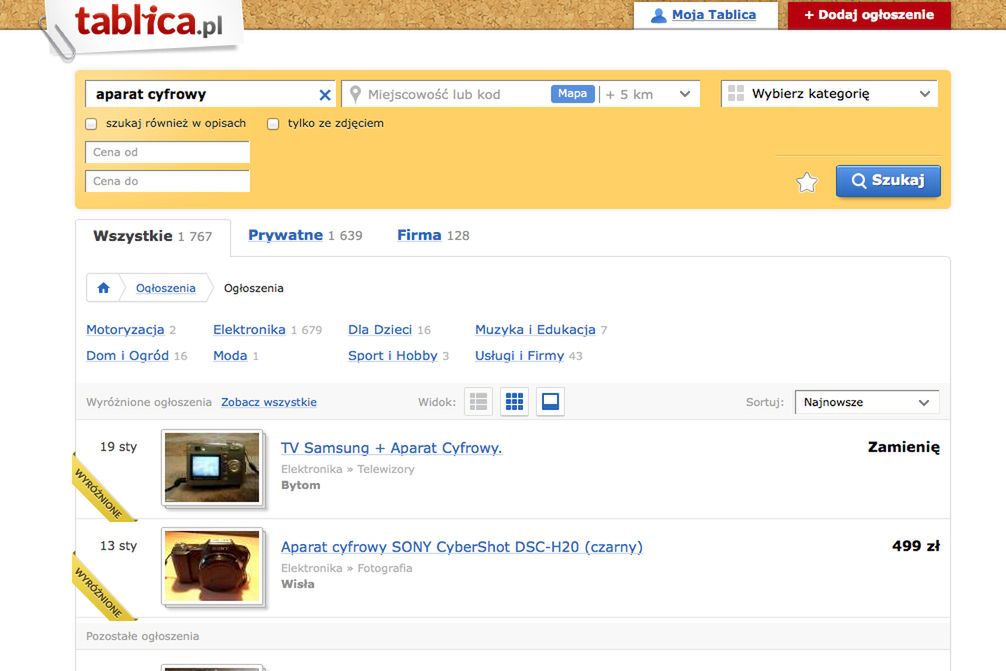The height and width of the screenshot is (671, 1006).
Task: Clear the search text with X icon
Action: coord(325,95)
